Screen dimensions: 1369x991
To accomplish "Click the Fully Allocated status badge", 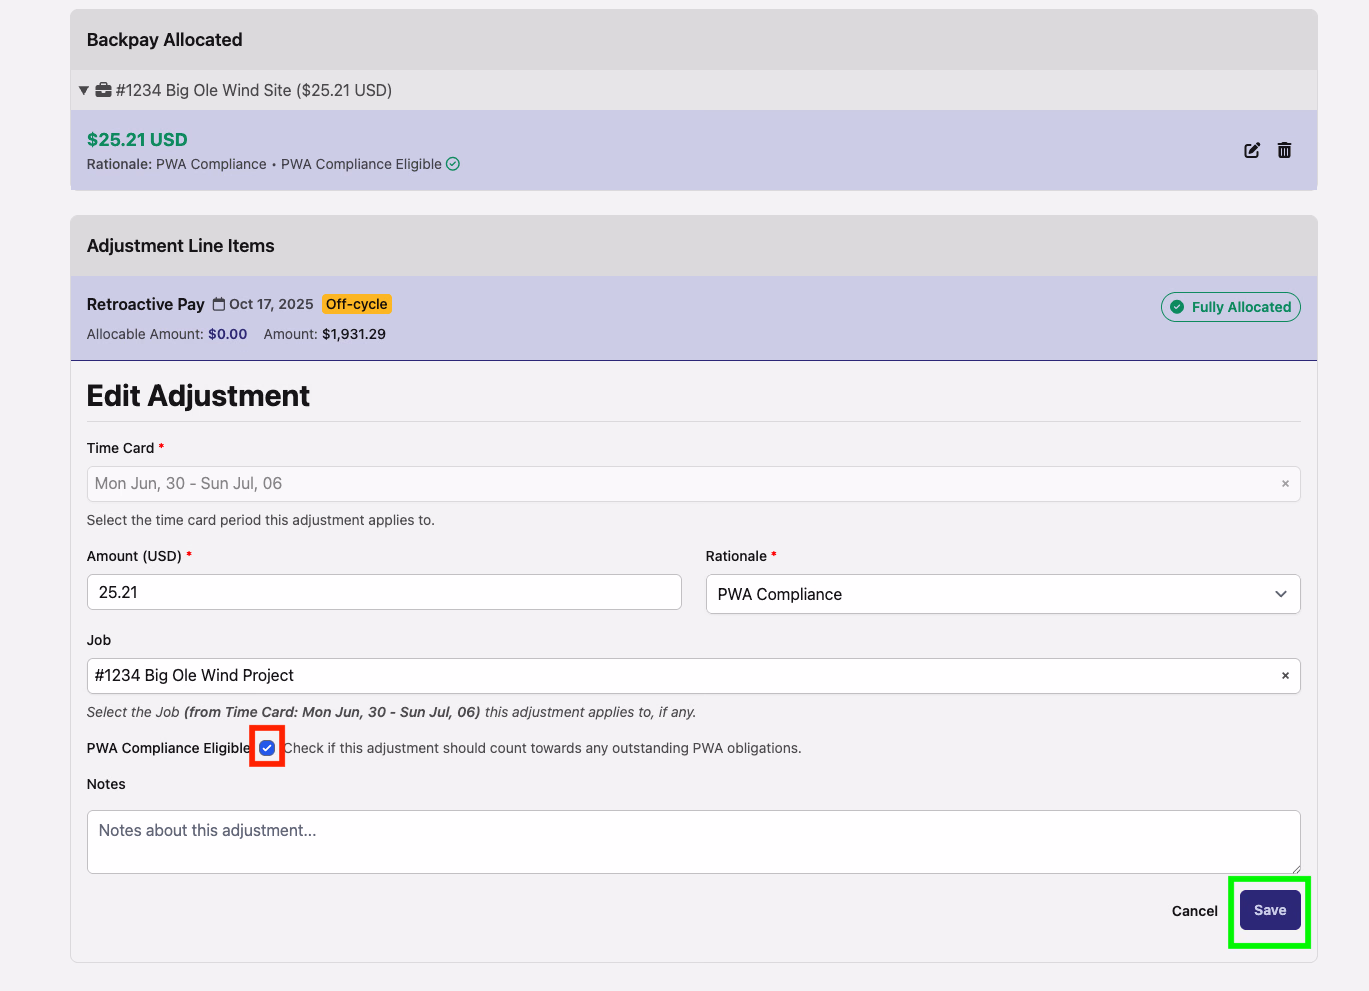I will pyautogui.click(x=1231, y=307).
